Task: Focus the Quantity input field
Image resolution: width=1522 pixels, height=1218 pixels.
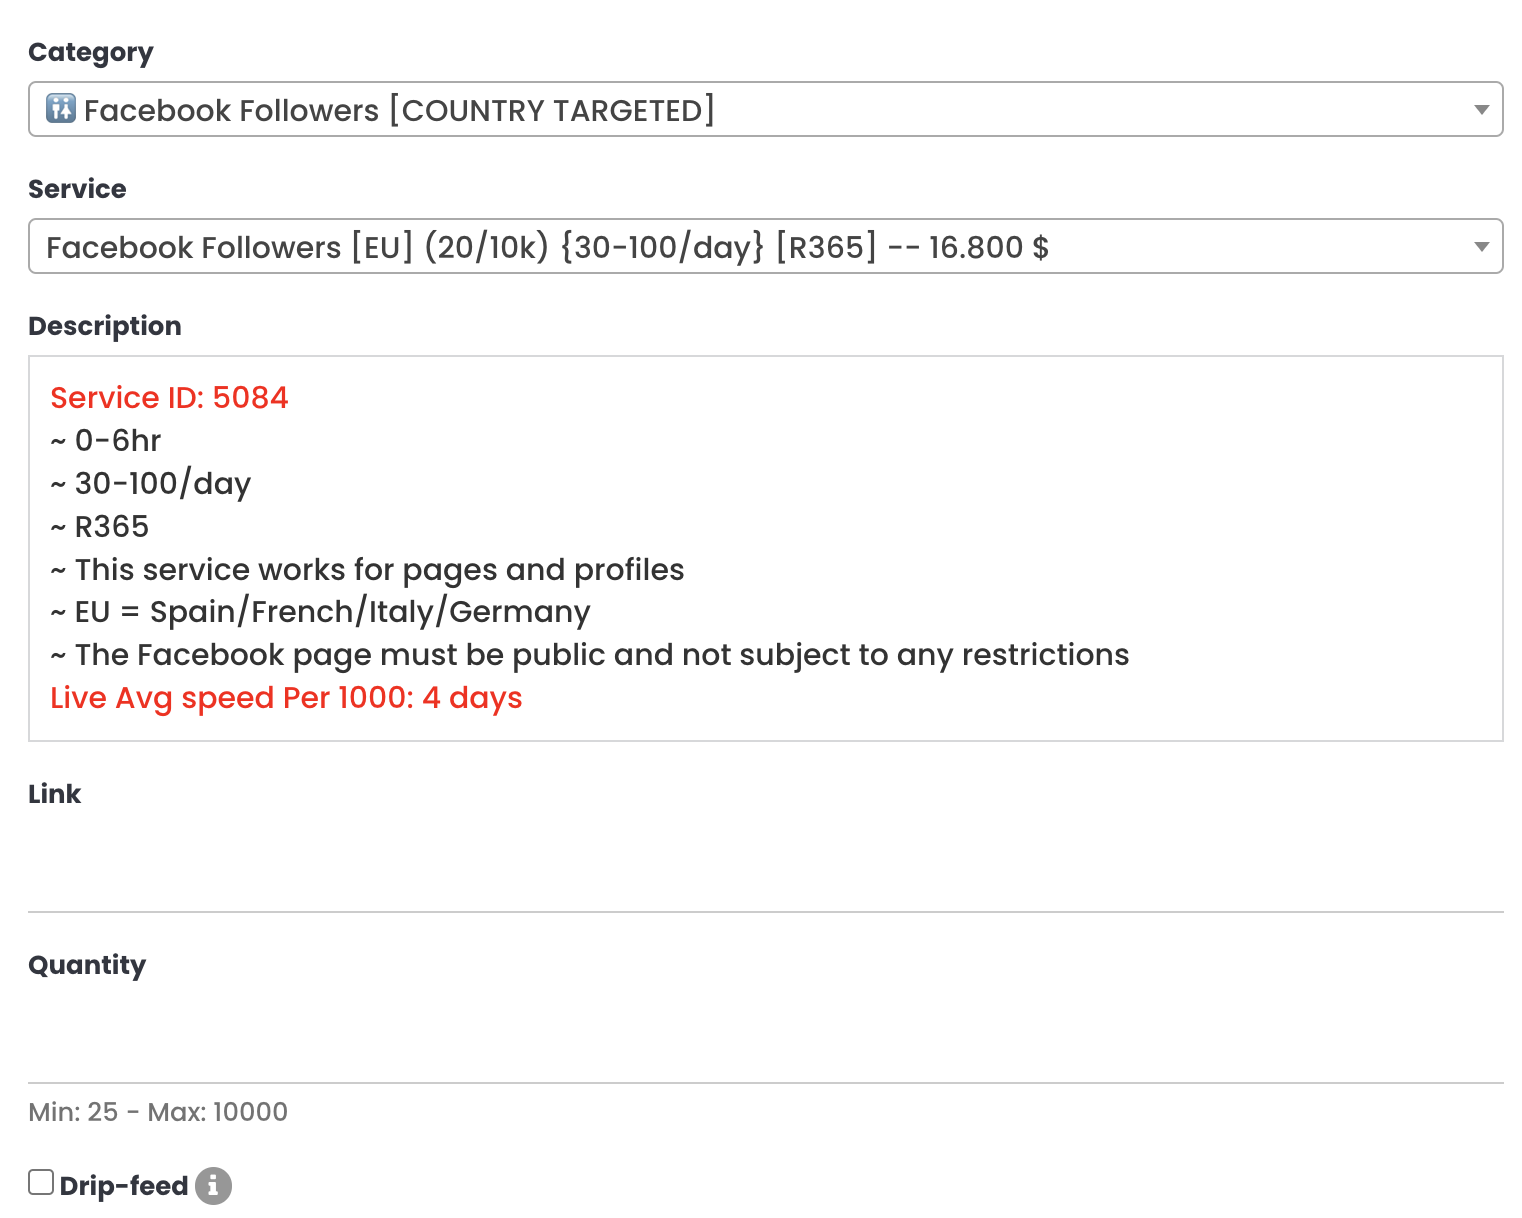Action: coord(766,1040)
